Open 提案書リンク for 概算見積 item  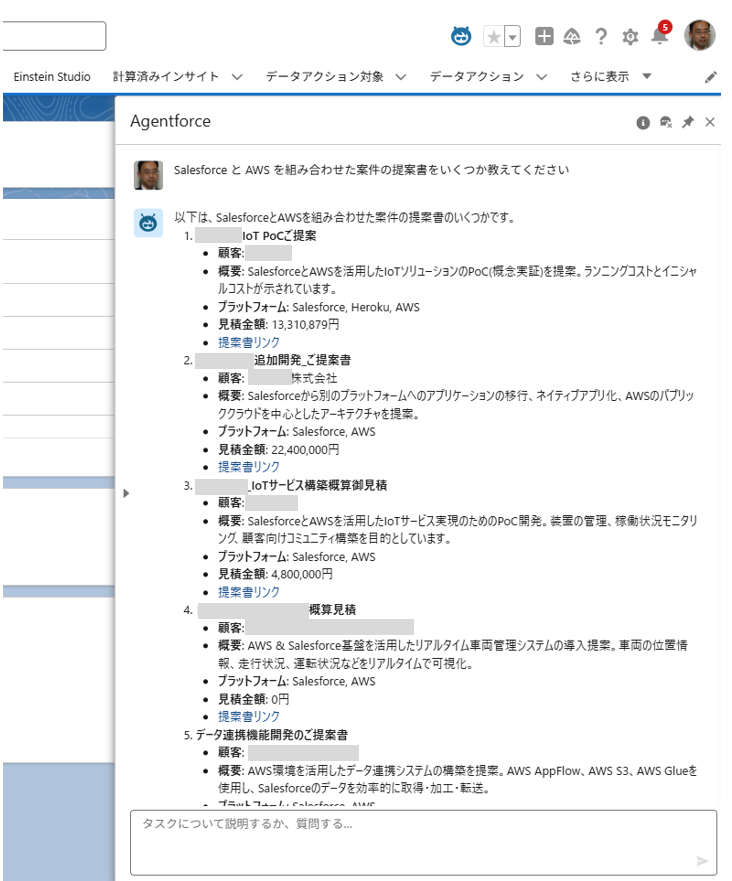click(x=249, y=716)
